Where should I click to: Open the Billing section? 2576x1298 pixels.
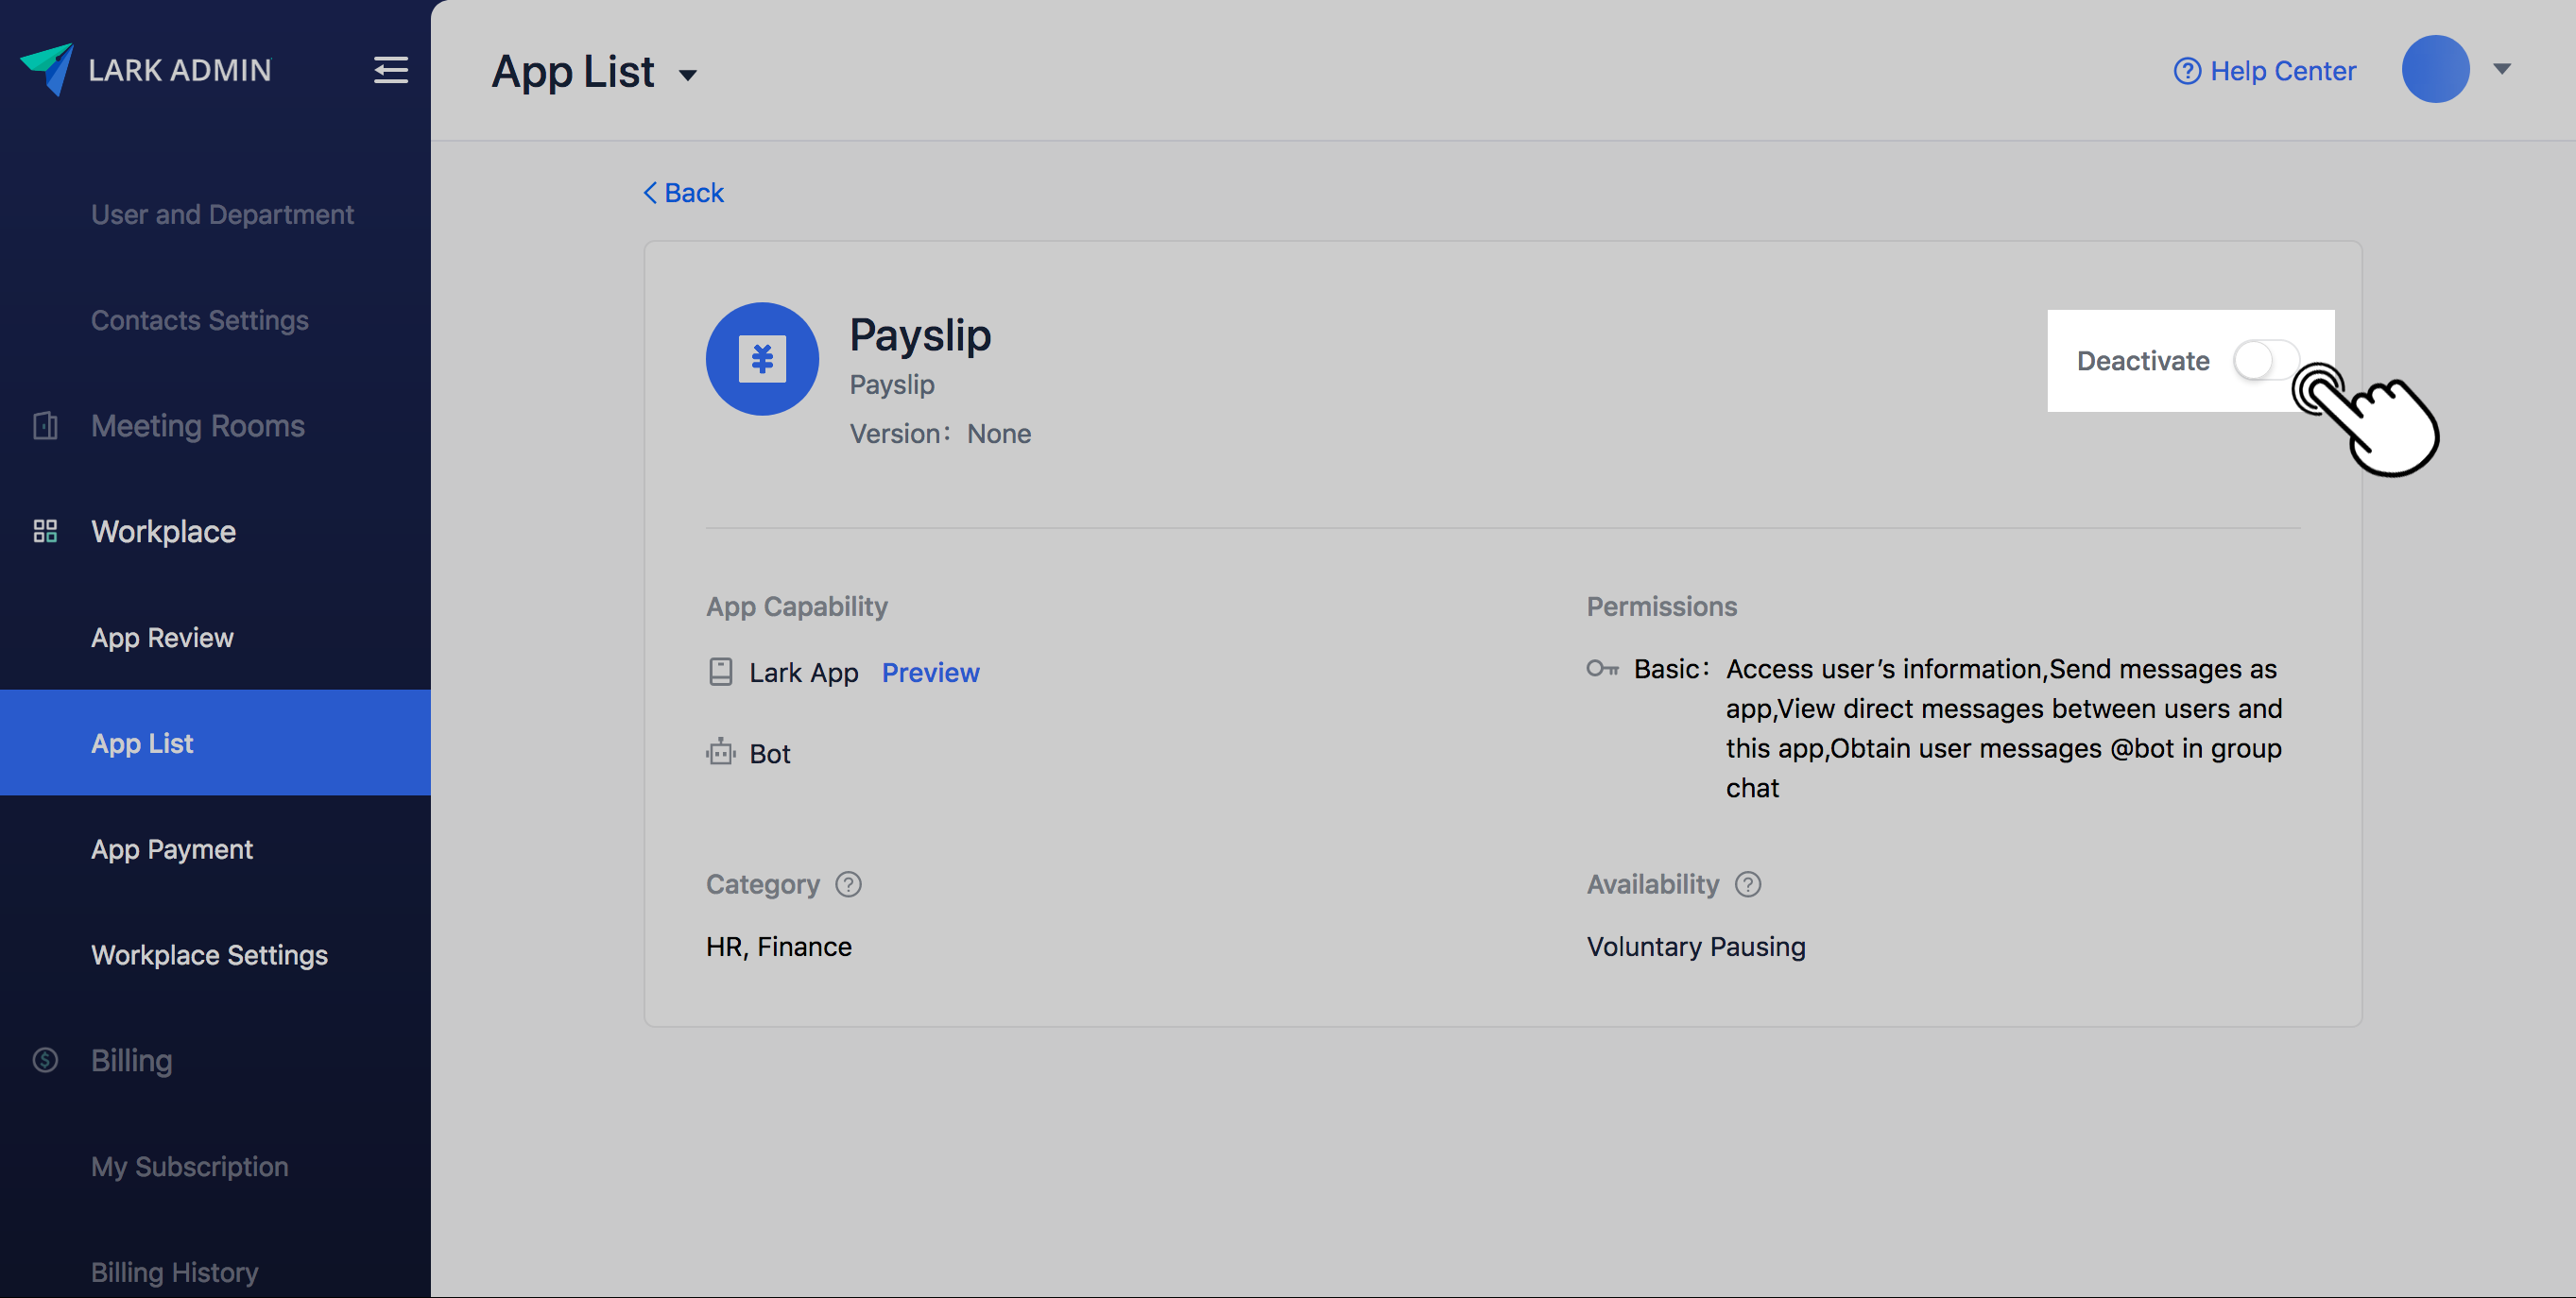point(132,1060)
